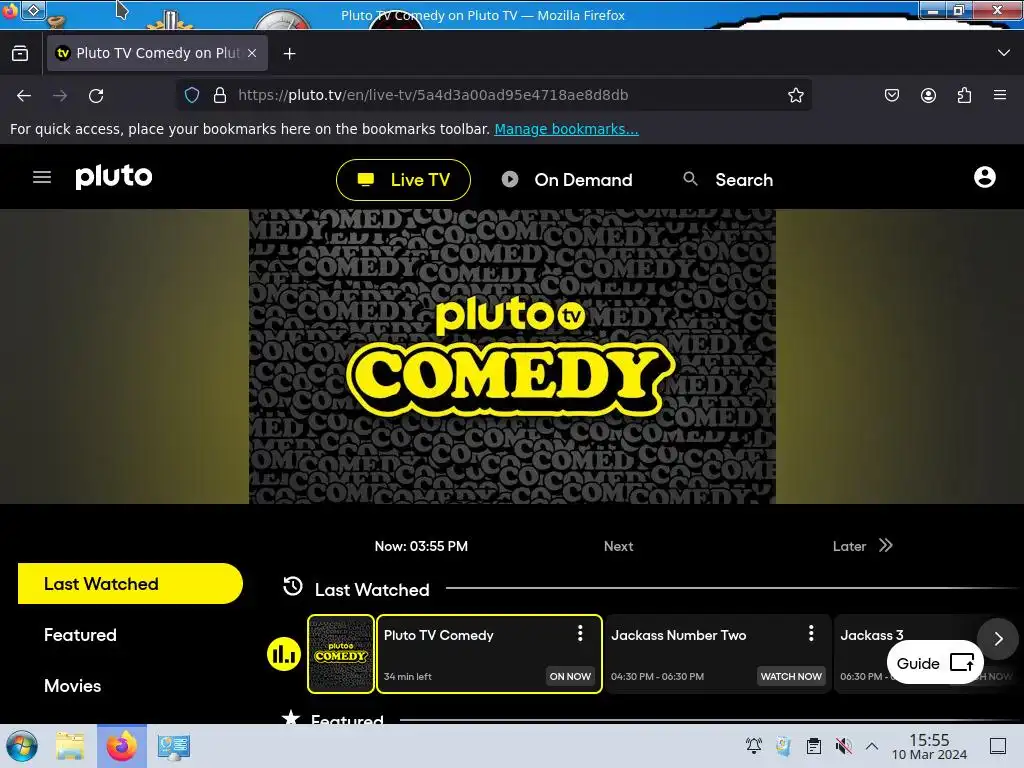Open Firefox View recent browsing icon
1024x768 pixels.
coord(20,54)
